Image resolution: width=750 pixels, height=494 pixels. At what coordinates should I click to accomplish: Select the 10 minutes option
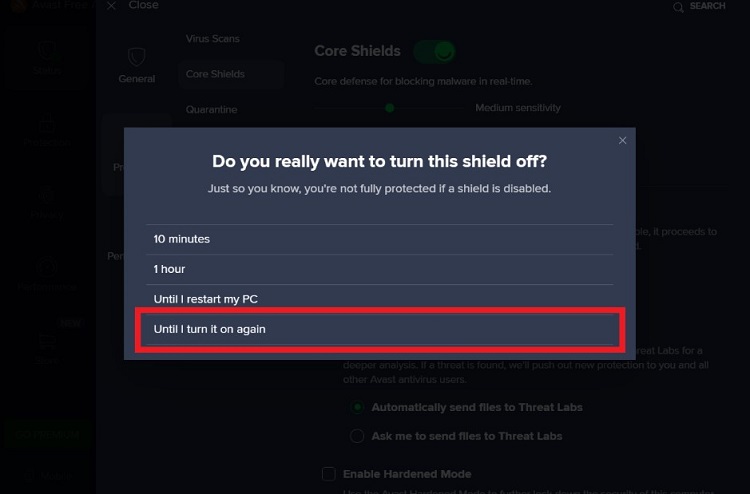[x=380, y=239]
